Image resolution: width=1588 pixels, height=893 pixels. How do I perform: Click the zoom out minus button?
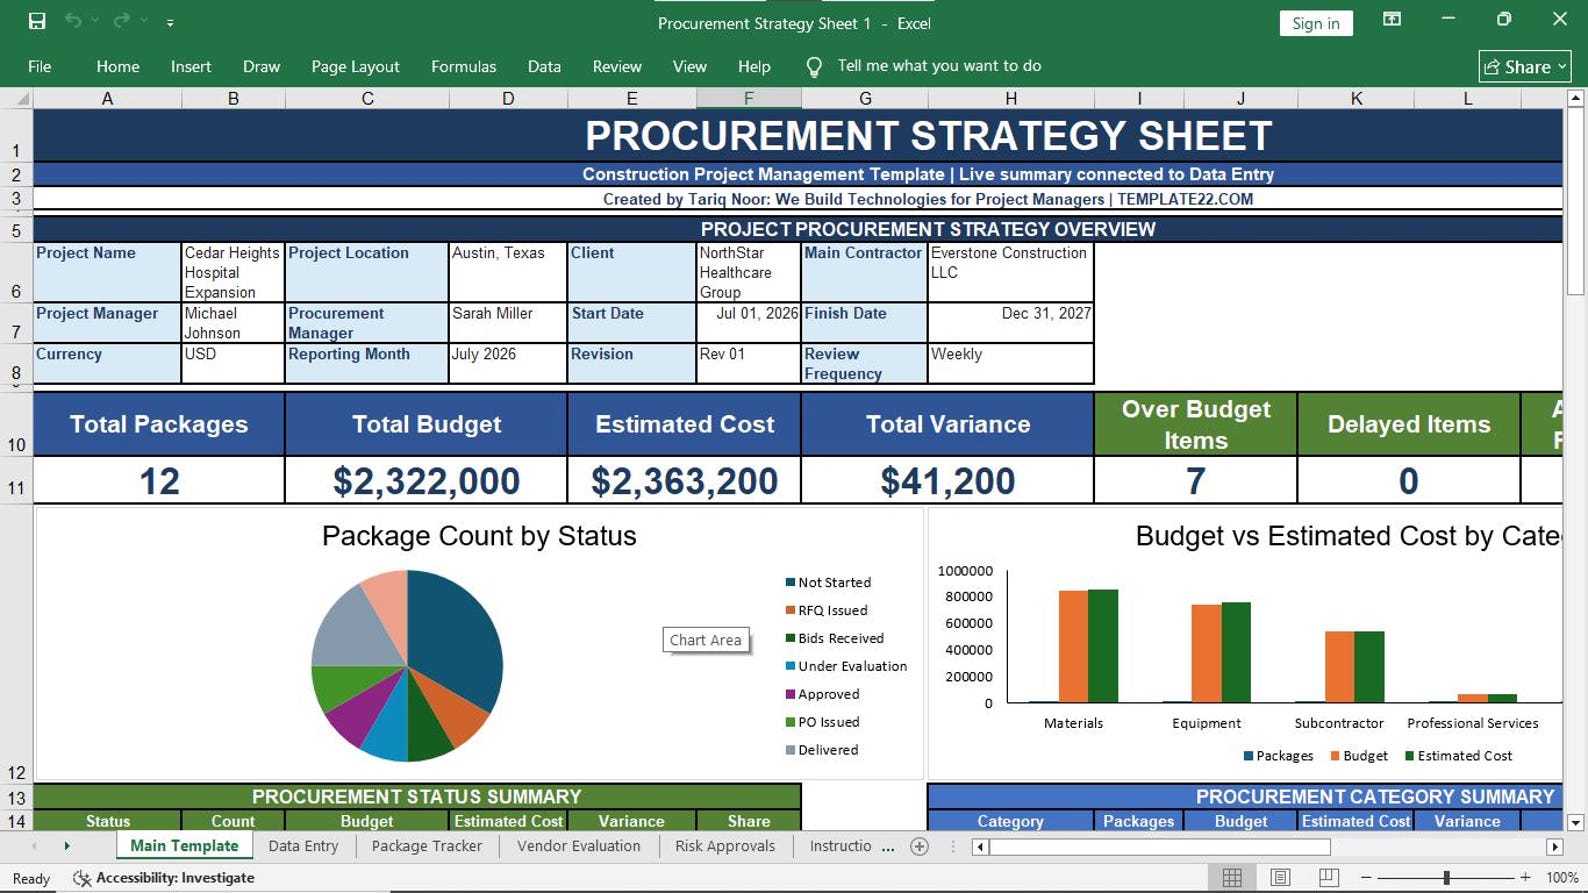coord(1366,877)
